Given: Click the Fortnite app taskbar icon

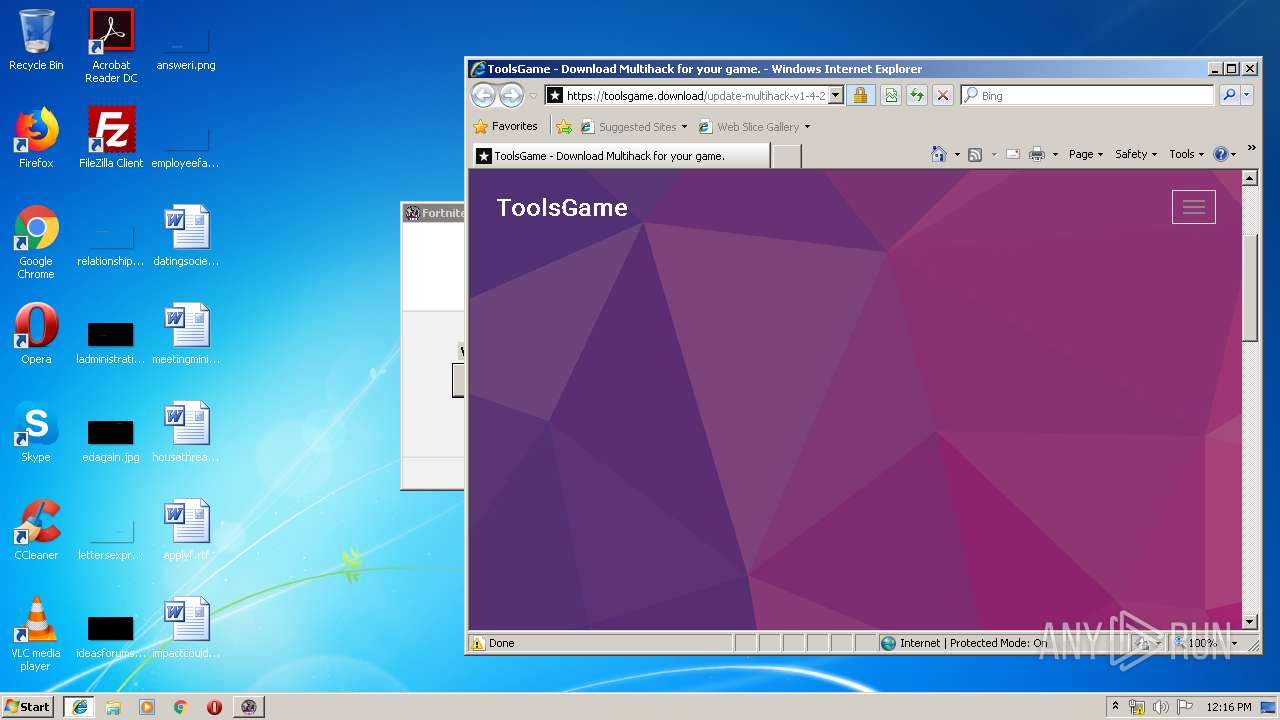Looking at the screenshot, I should [248, 706].
